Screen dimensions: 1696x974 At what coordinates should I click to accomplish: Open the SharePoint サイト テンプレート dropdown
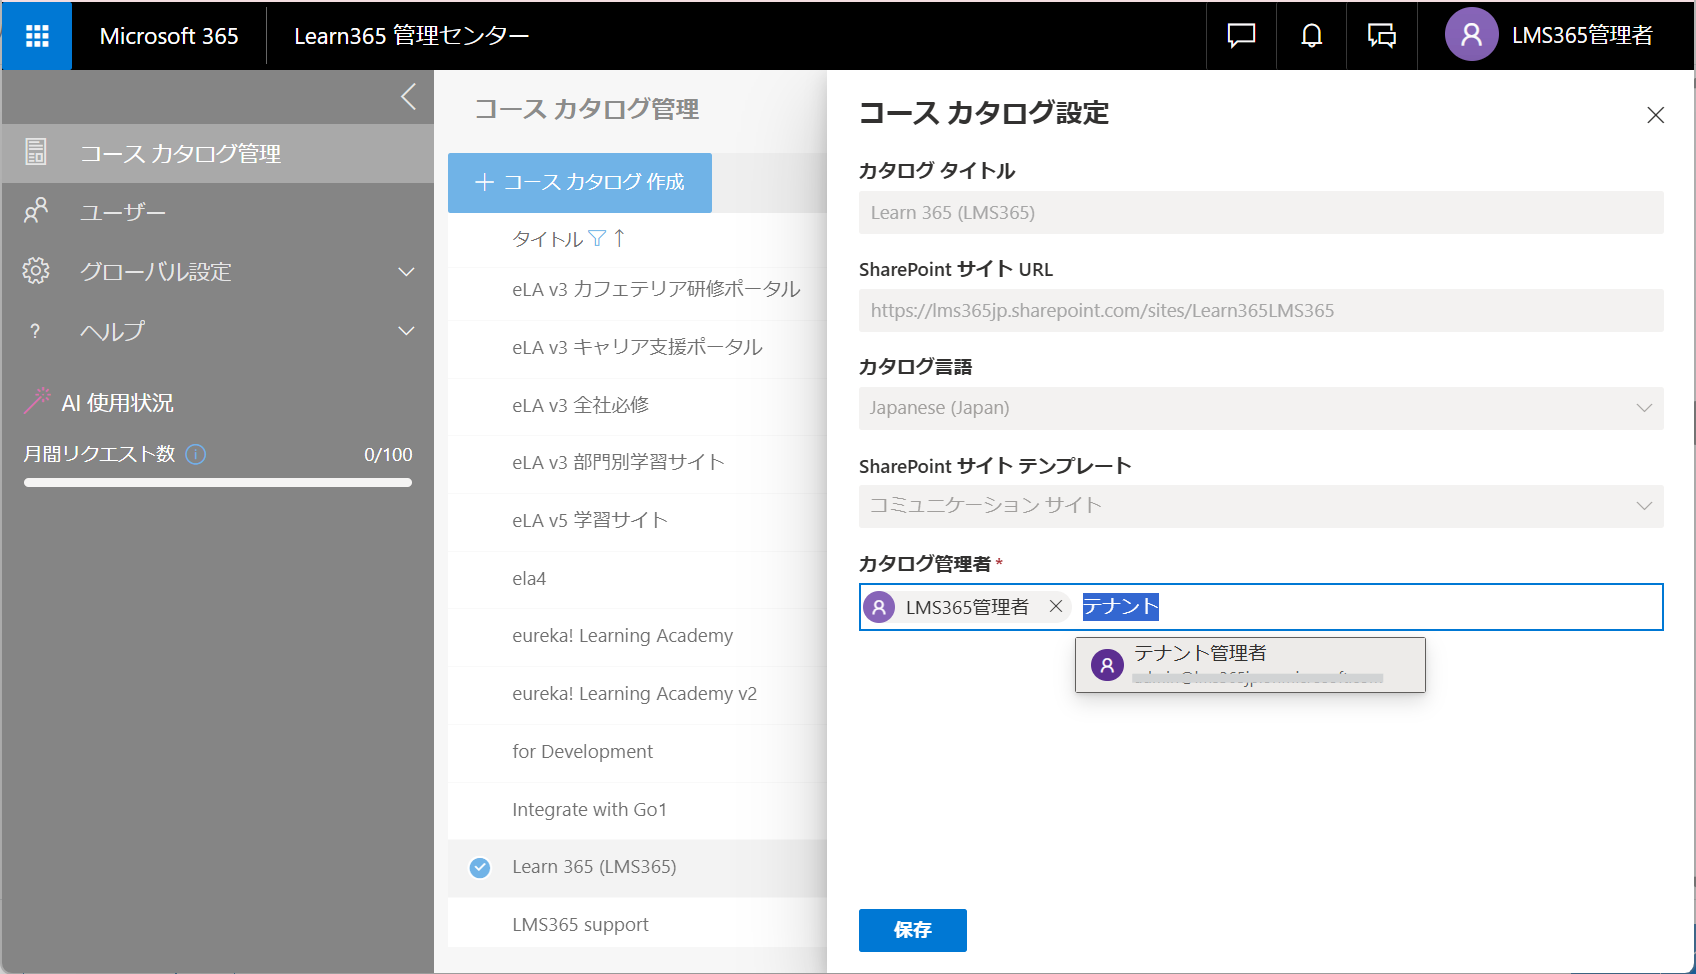1261,506
